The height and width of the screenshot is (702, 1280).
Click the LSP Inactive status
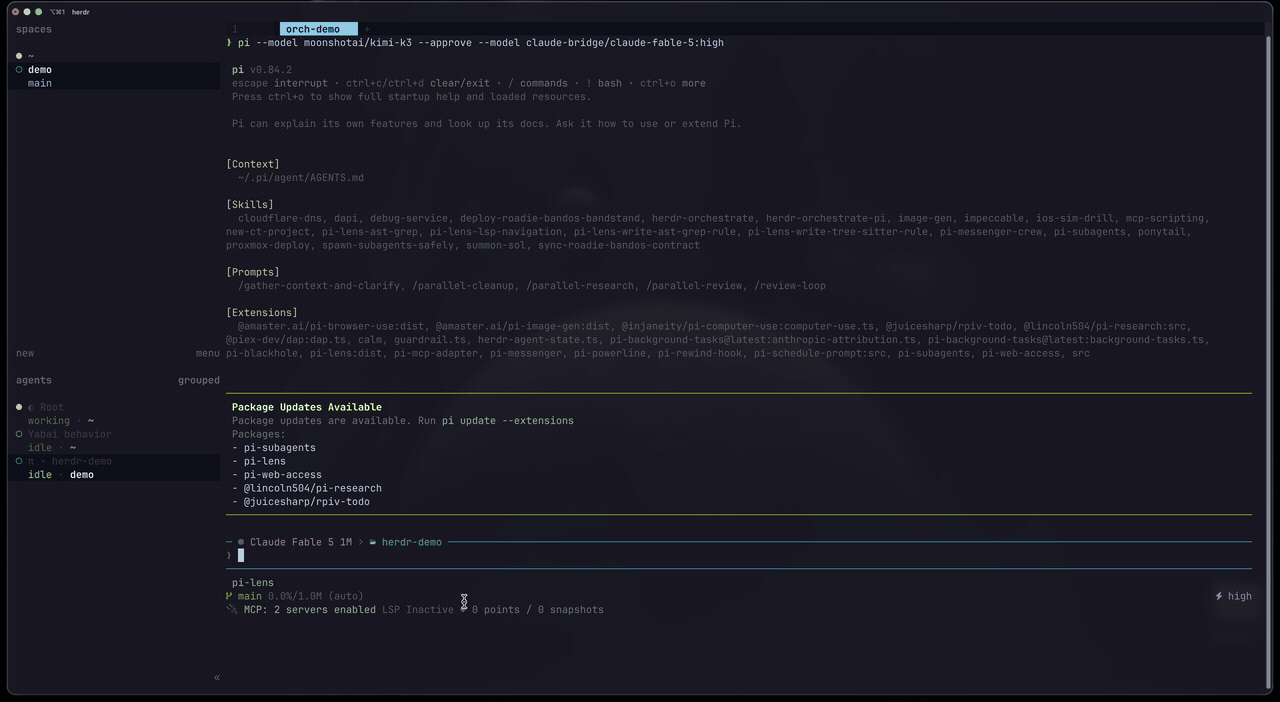coord(418,610)
